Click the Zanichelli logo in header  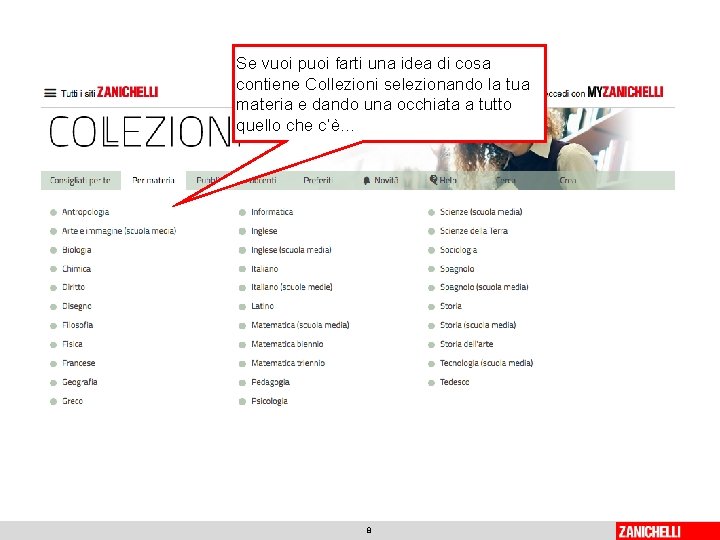127,92
